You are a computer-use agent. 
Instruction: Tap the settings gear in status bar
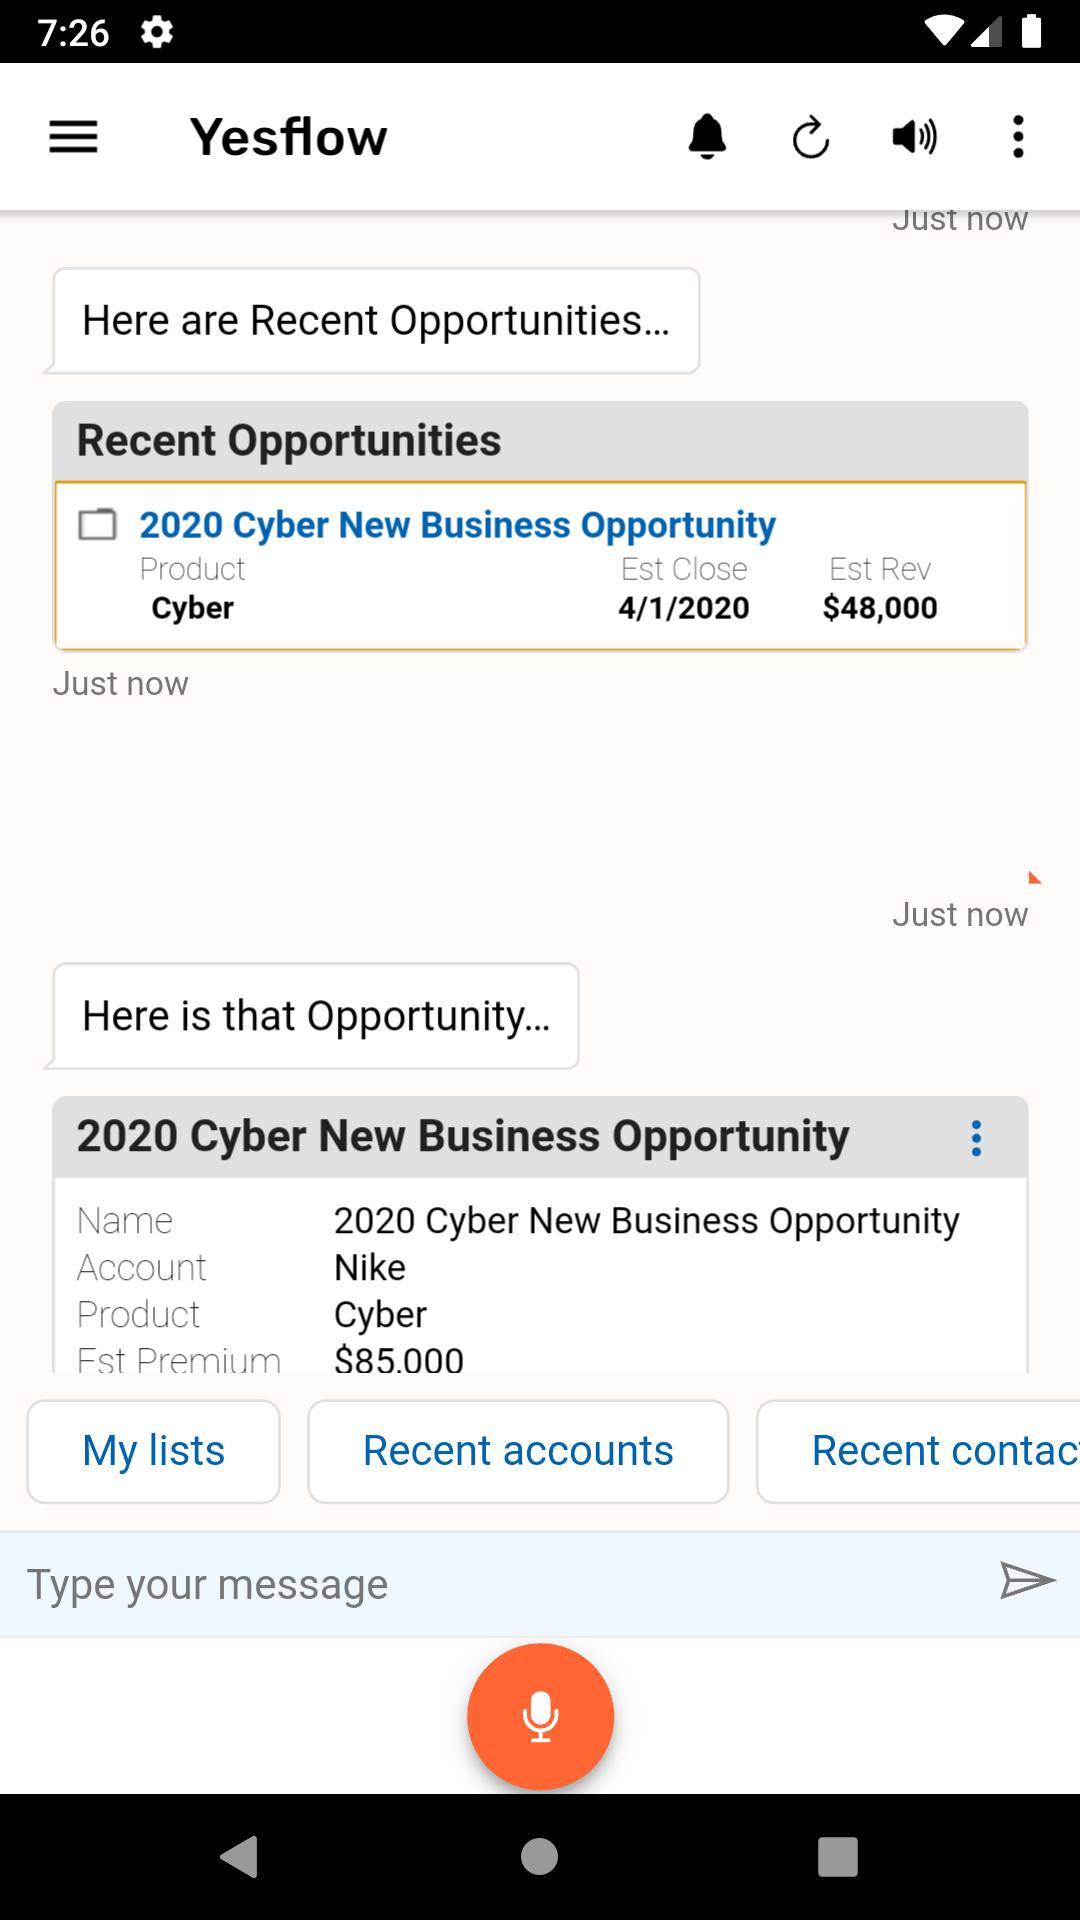pyautogui.click(x=157, y=32)
